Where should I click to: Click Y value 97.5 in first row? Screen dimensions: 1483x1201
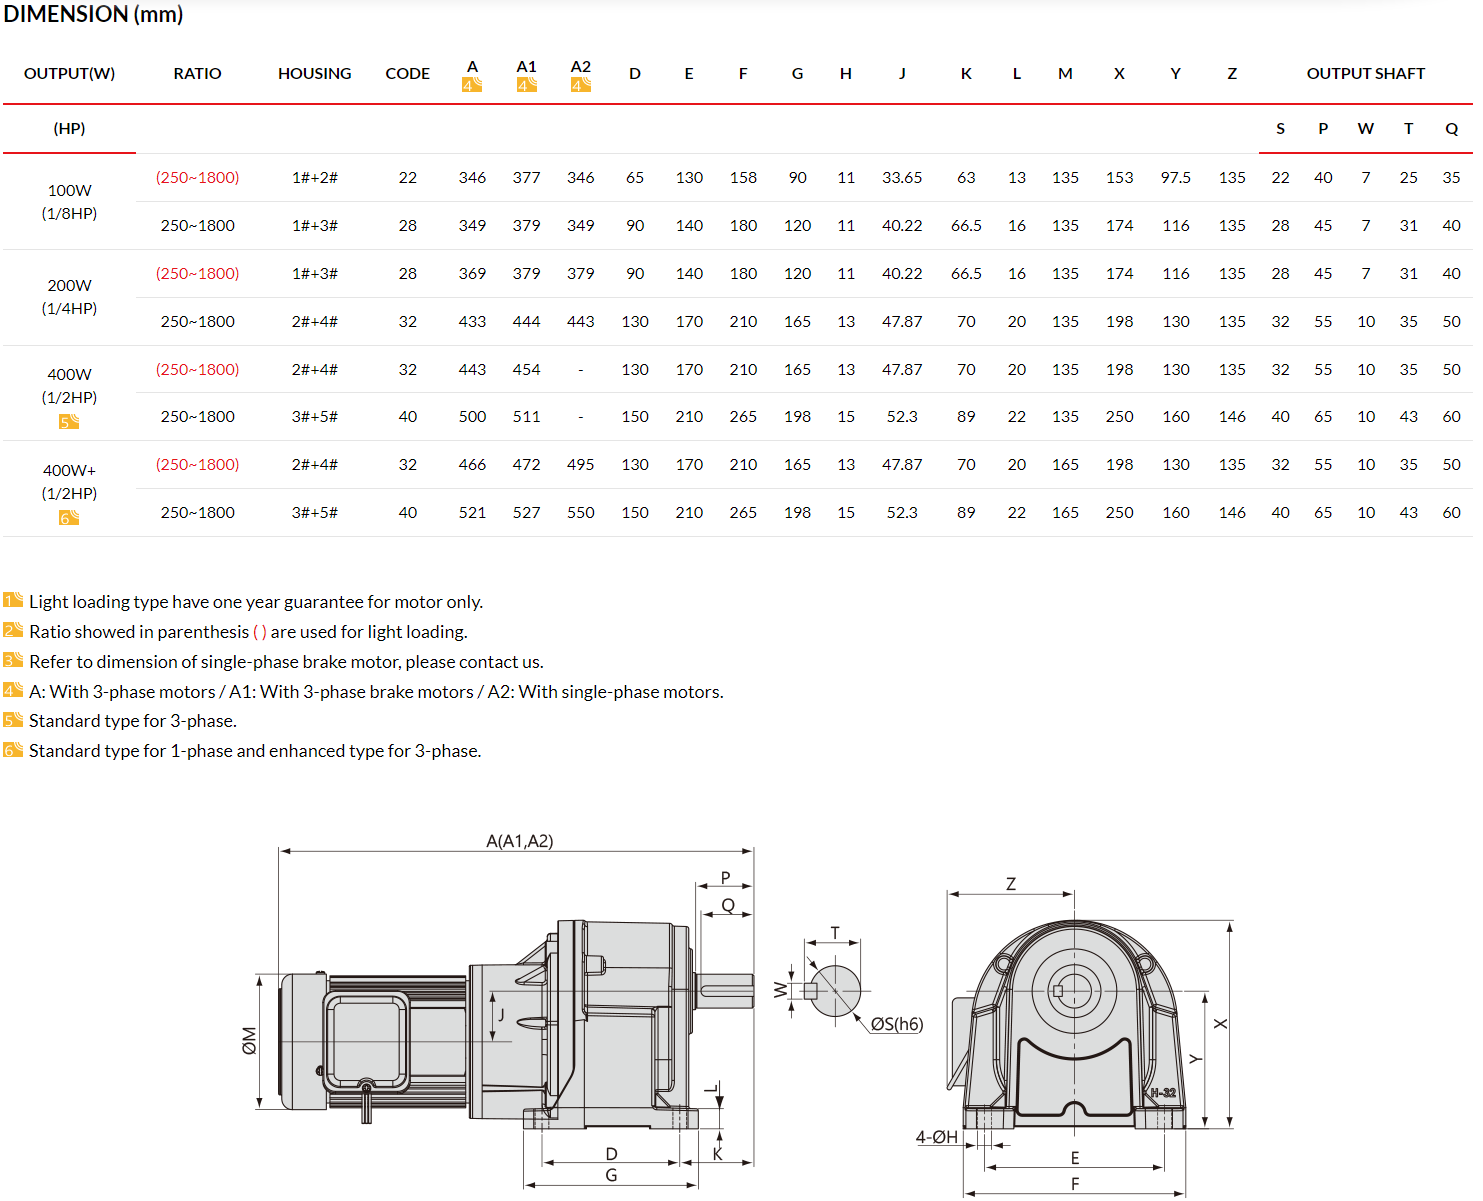pyautogui.click(x=1175, y=177)
